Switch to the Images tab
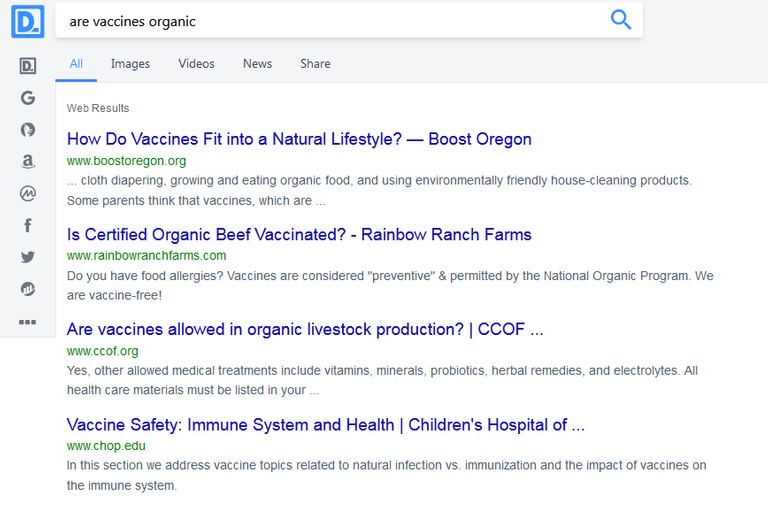Viewport: 768px width, 507px height. pyautogui.click(x=130, y=64)
